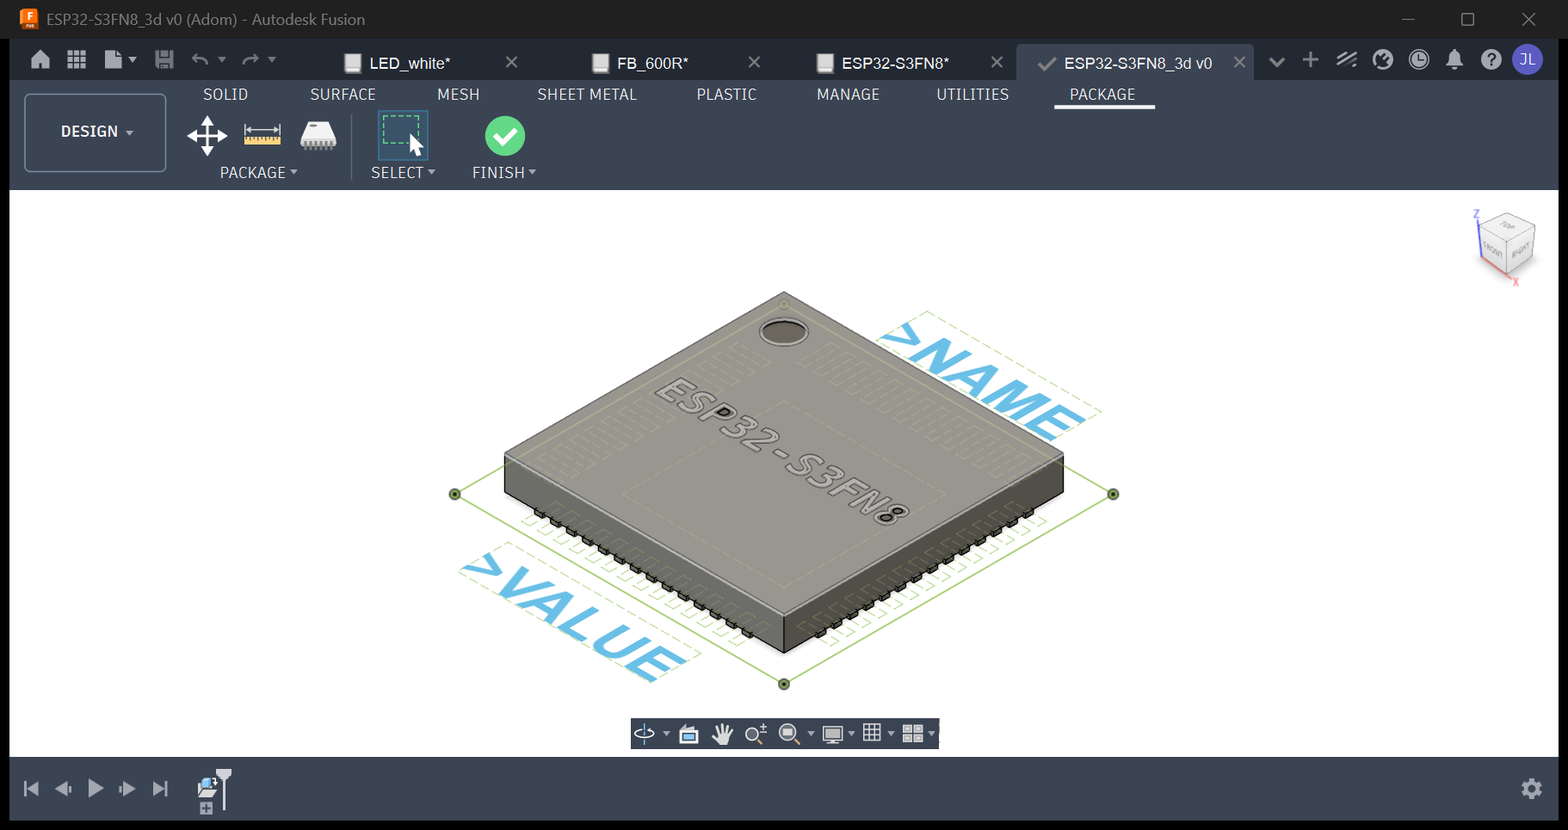Screen dimensions: 1568x830
Task: Open the package generator chip icon
Action: point(318,135)
